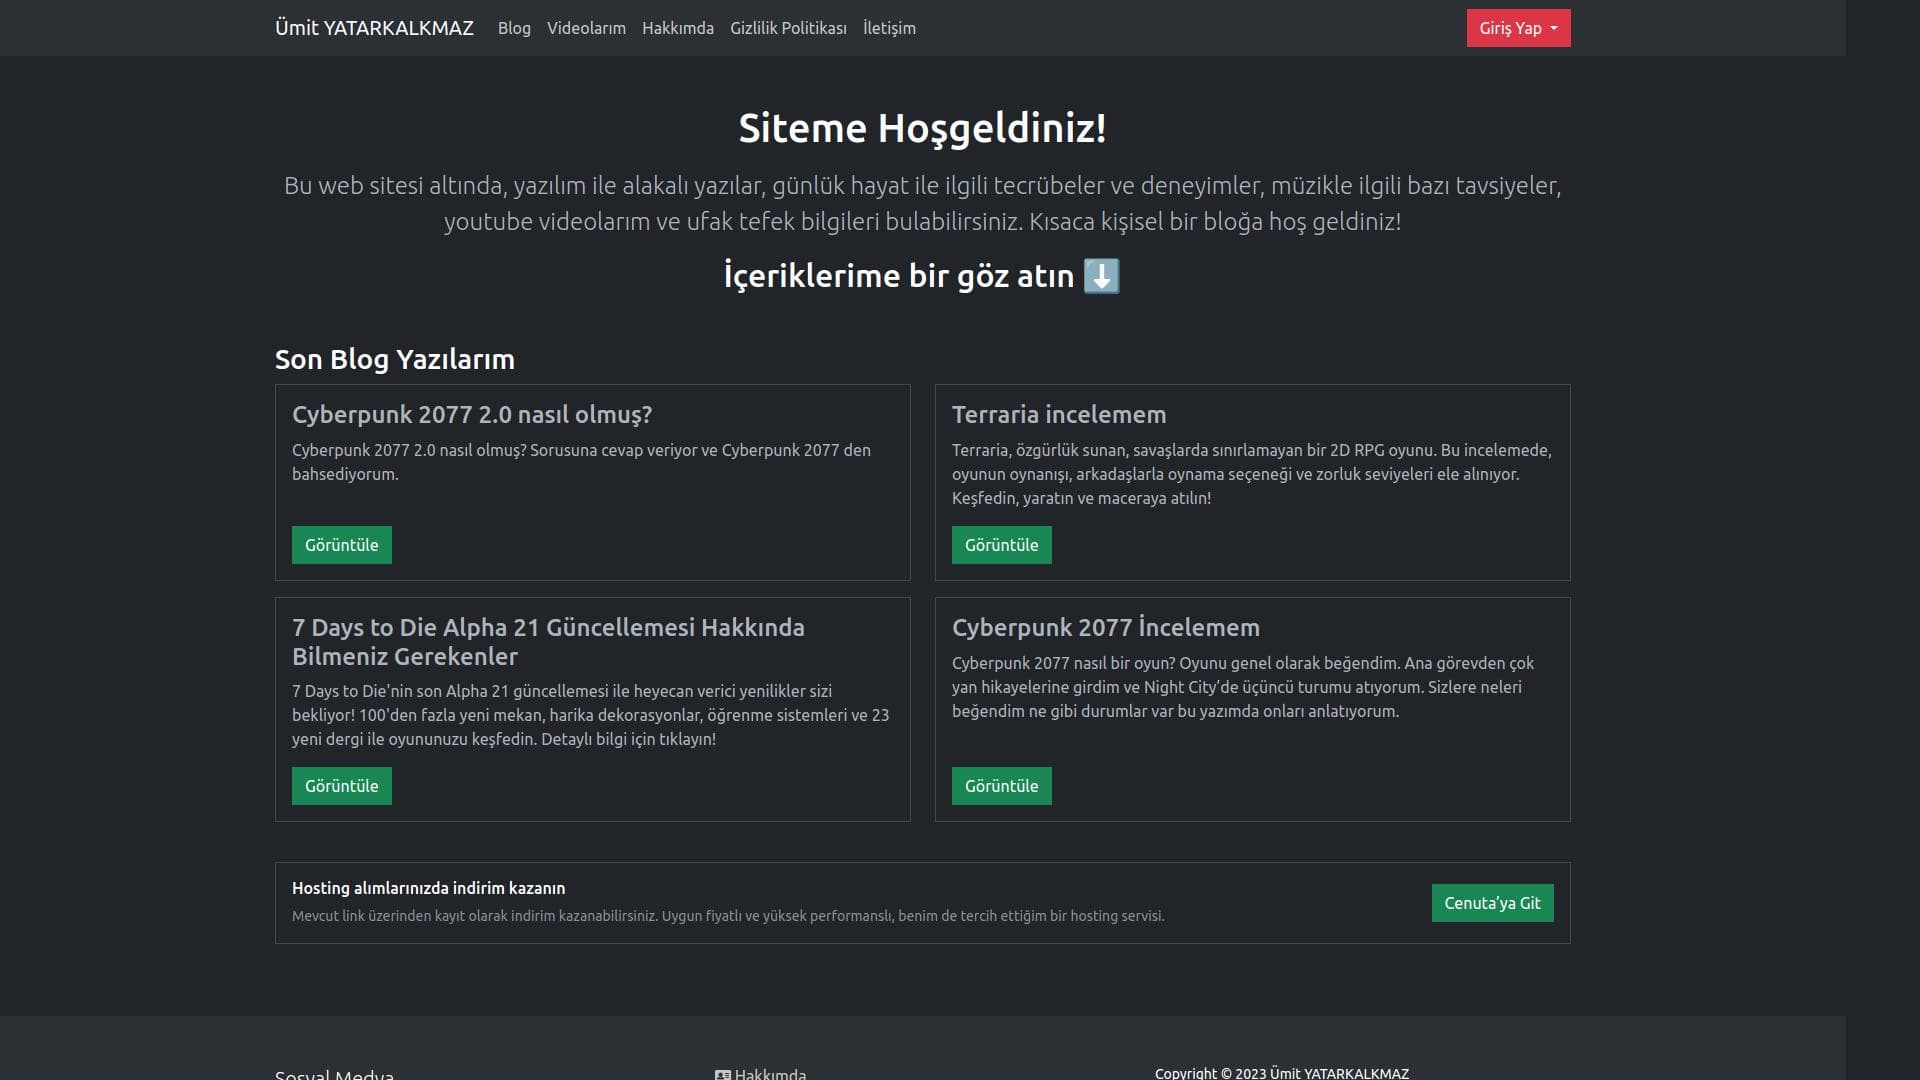
Task: Click the Hakkımda card icon in the footer
Action: click(x=722, y=1075)
